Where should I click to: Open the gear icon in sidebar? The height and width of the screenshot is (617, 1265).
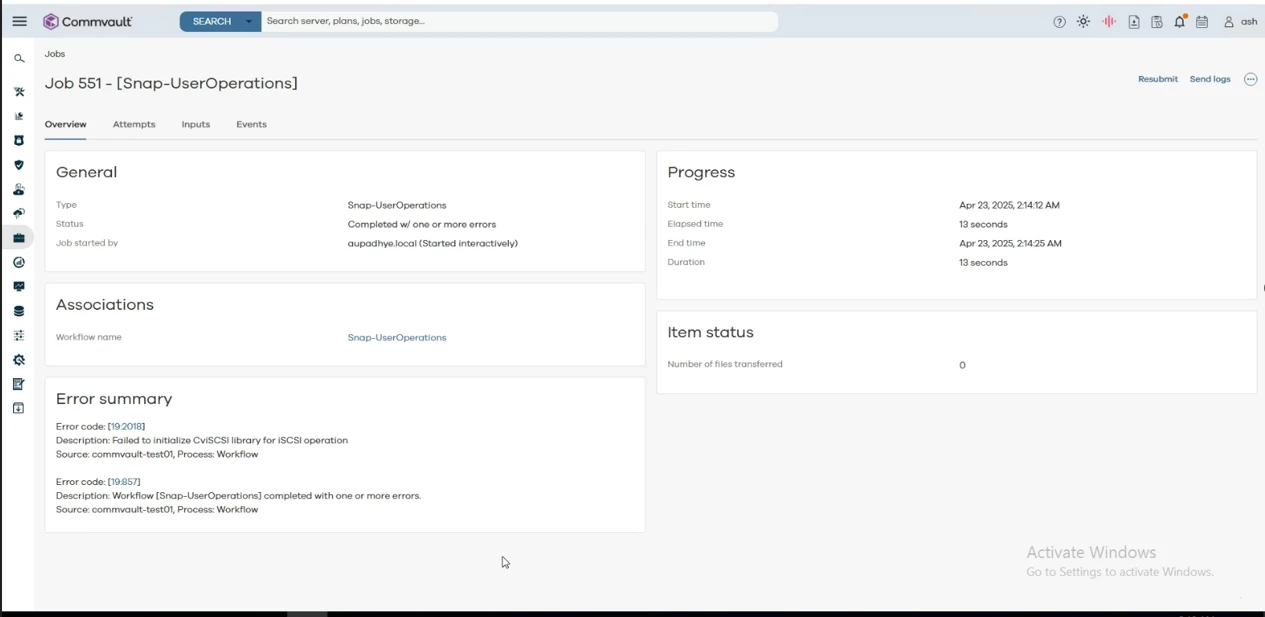coord(19,360)
